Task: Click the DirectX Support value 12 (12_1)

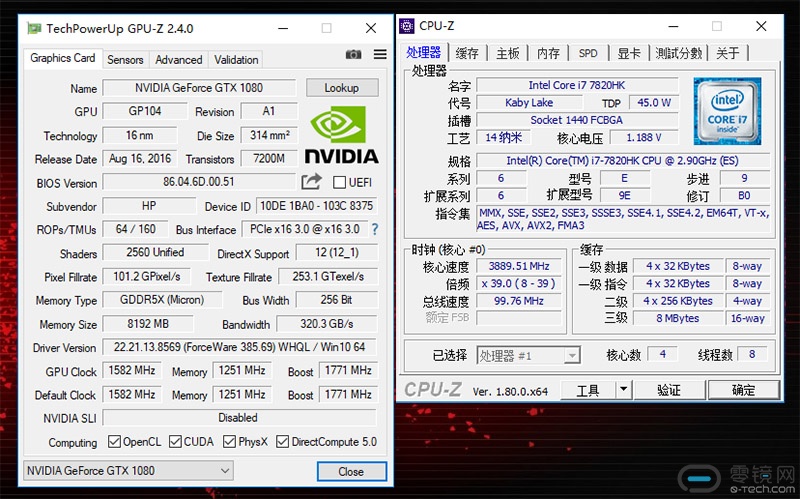Action: (337, 252)
